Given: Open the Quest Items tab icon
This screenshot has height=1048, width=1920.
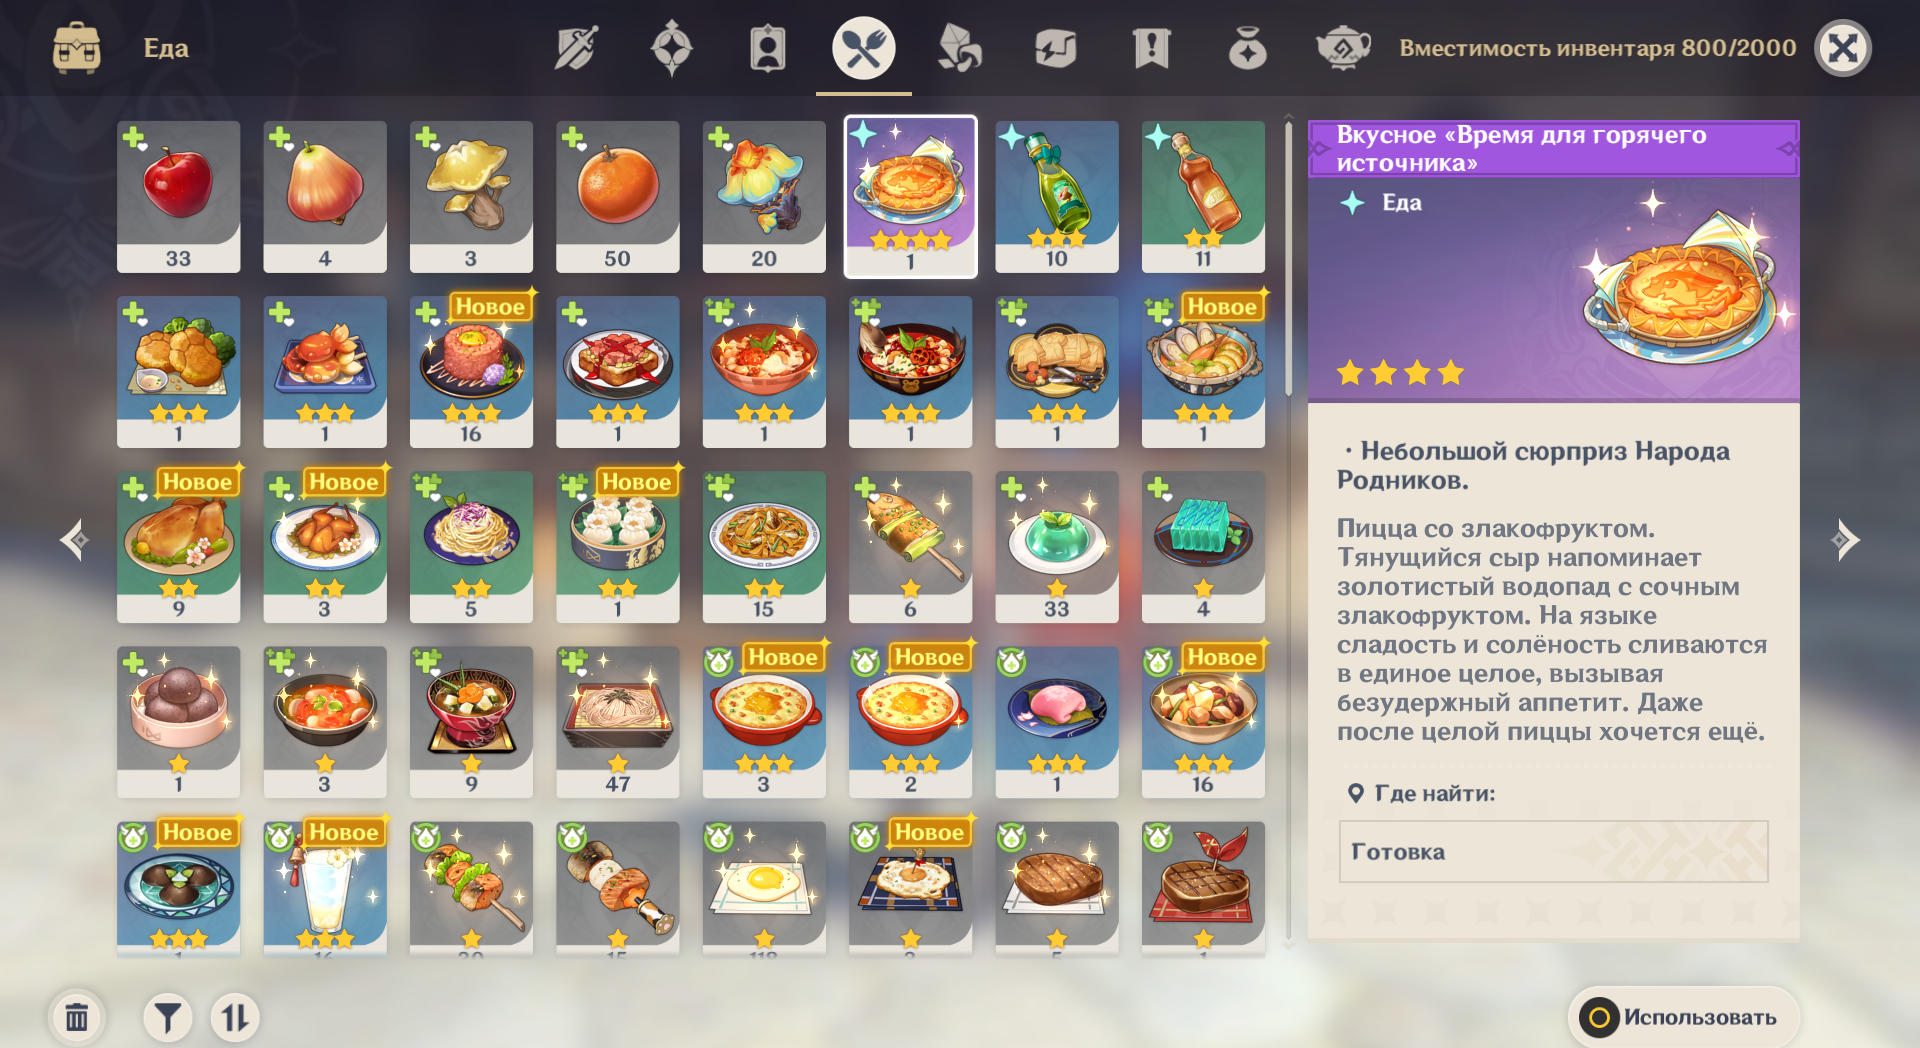Looking at the screenshot, I should pyautogui.click(x=1152, y=48).
